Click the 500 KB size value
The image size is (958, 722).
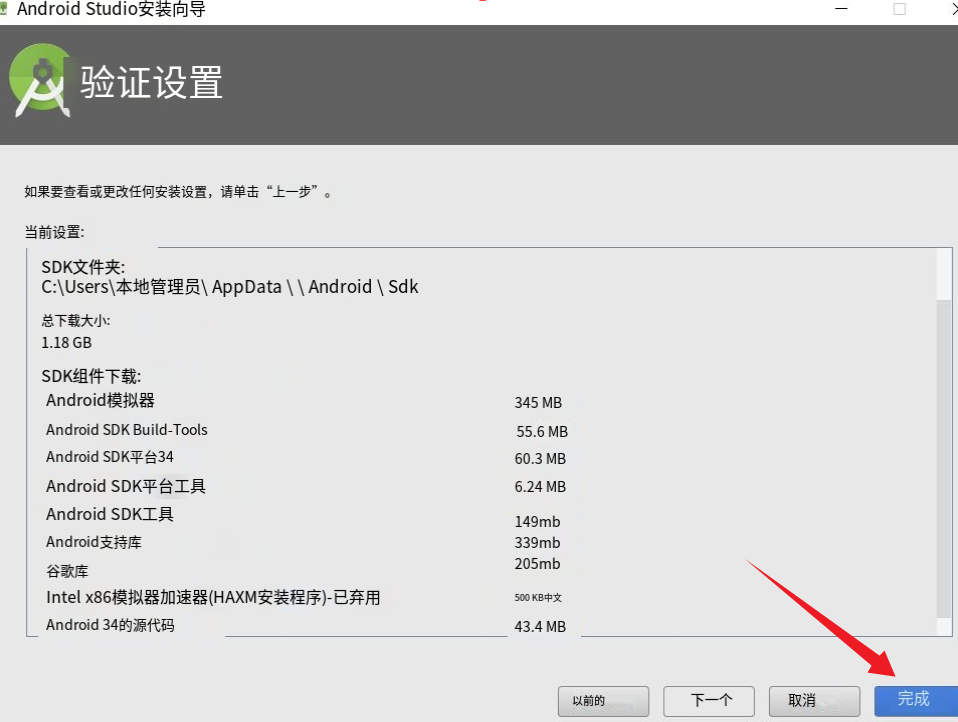tap(538, 597)
